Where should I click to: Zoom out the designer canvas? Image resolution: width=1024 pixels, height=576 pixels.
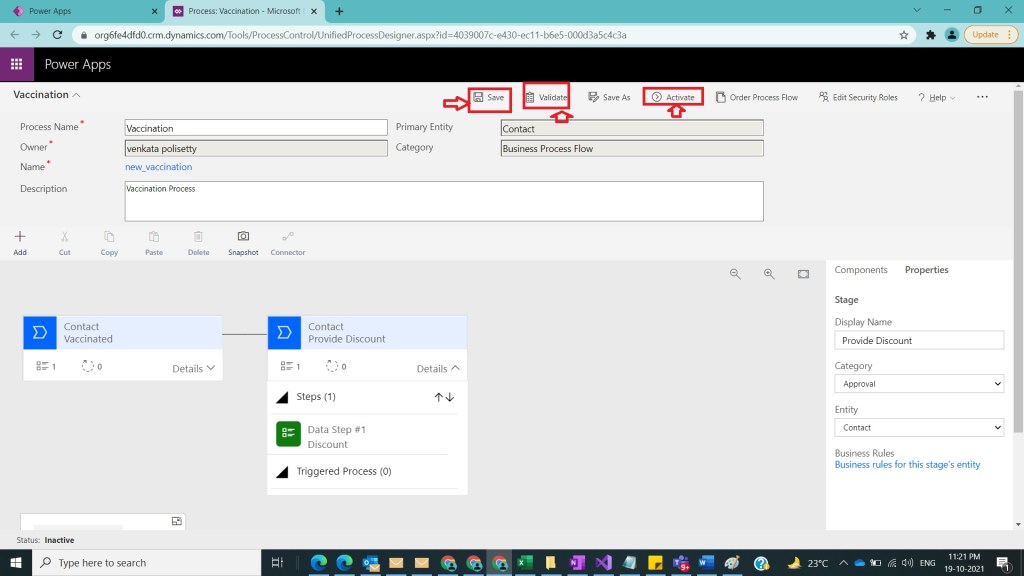pos(735,274)
